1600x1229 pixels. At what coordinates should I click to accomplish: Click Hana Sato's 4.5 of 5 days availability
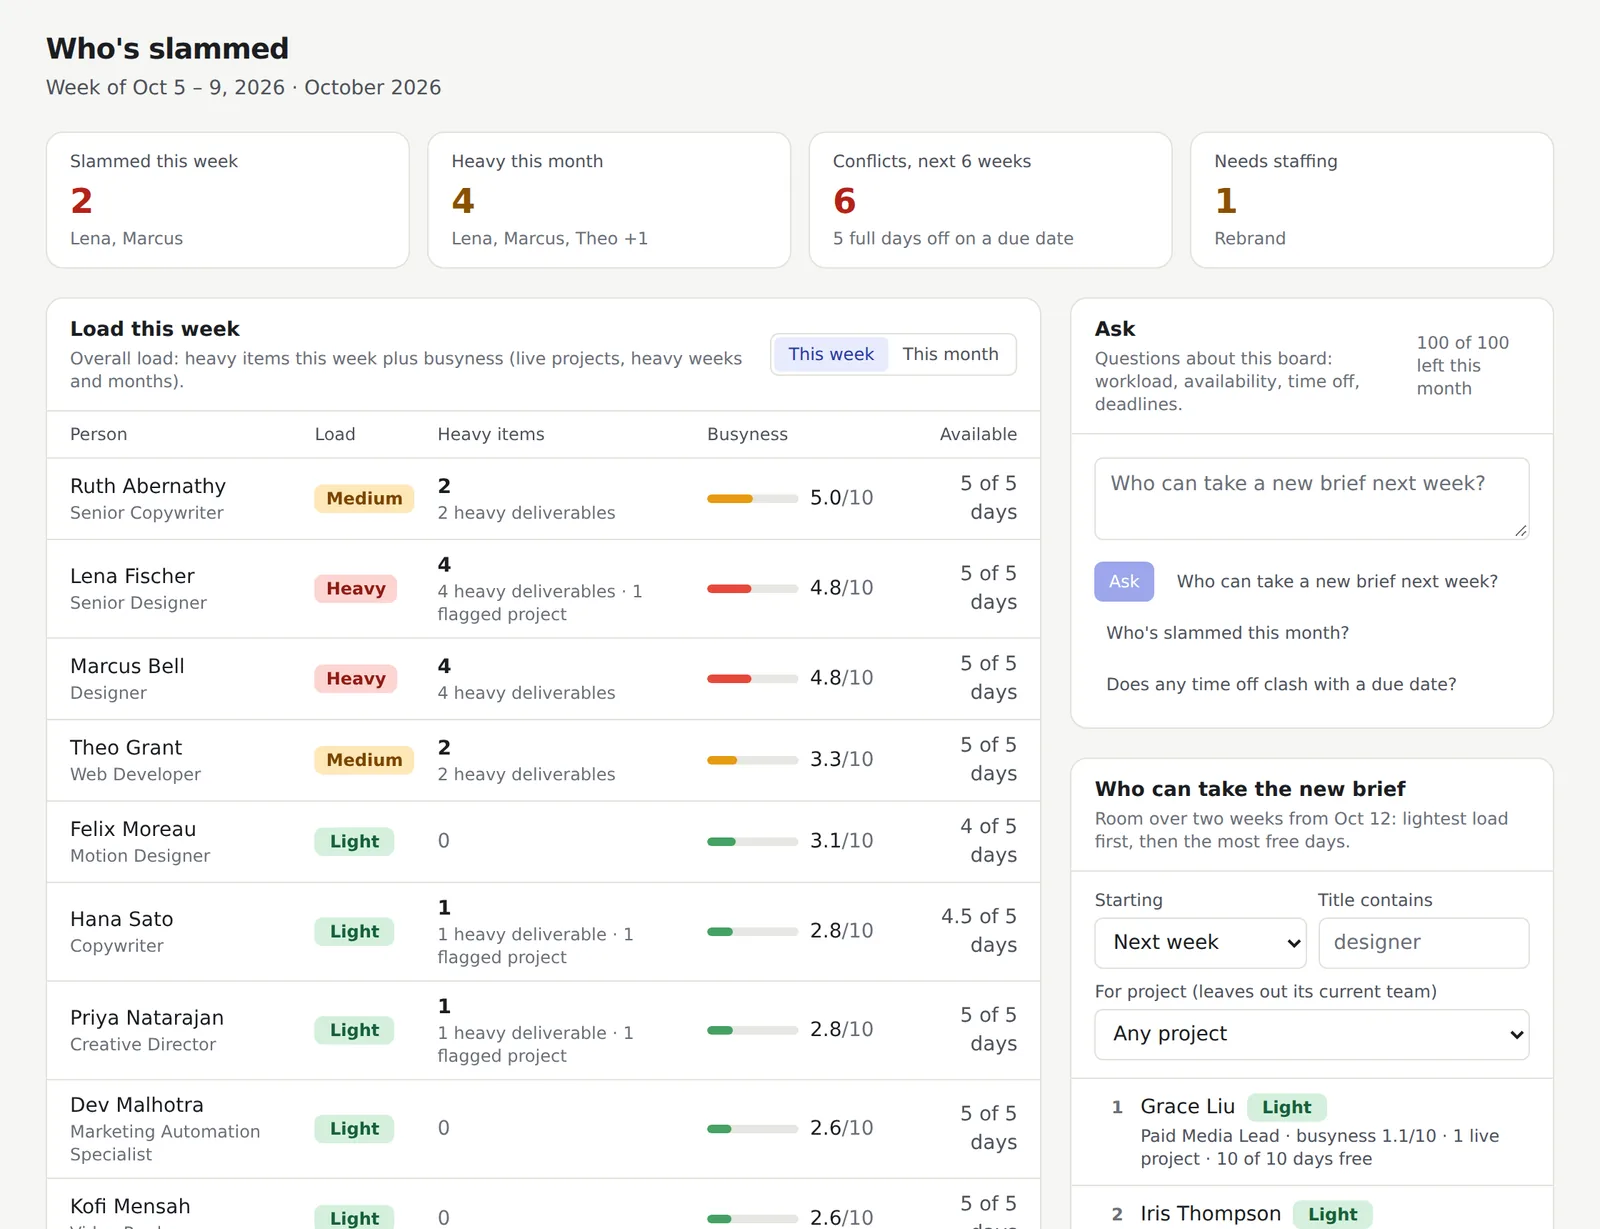pyautogui.click(x=978, y=930)
